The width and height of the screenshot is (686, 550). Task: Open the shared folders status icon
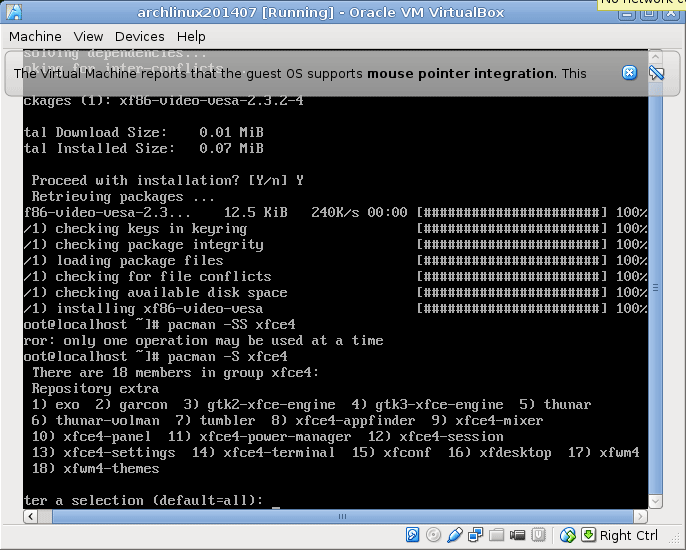497,535
